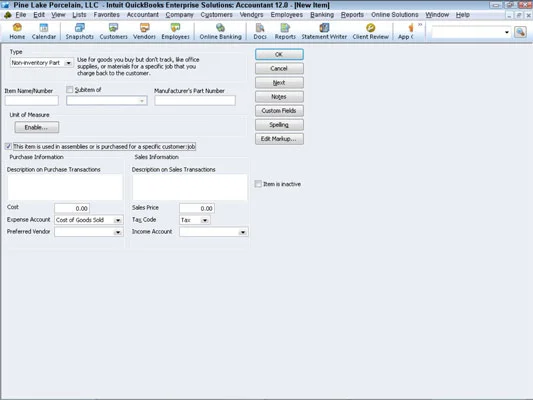The width and height of the screenshot is (533, 400).
Task: Click Next to add another item
Action: 279,83
